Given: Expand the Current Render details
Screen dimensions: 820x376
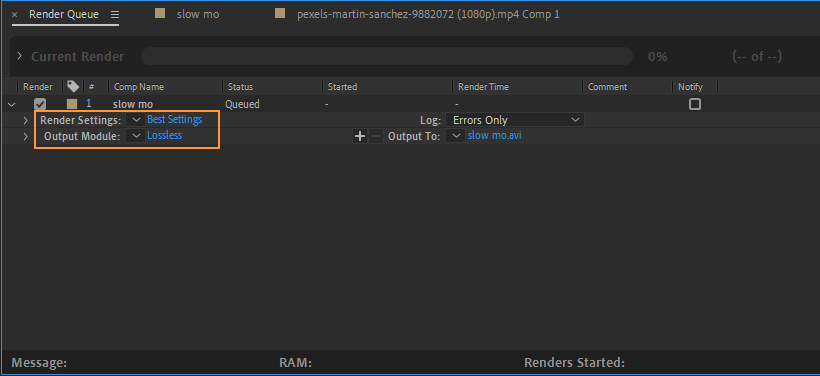Looking at the screenshot, I should [19, 56].
